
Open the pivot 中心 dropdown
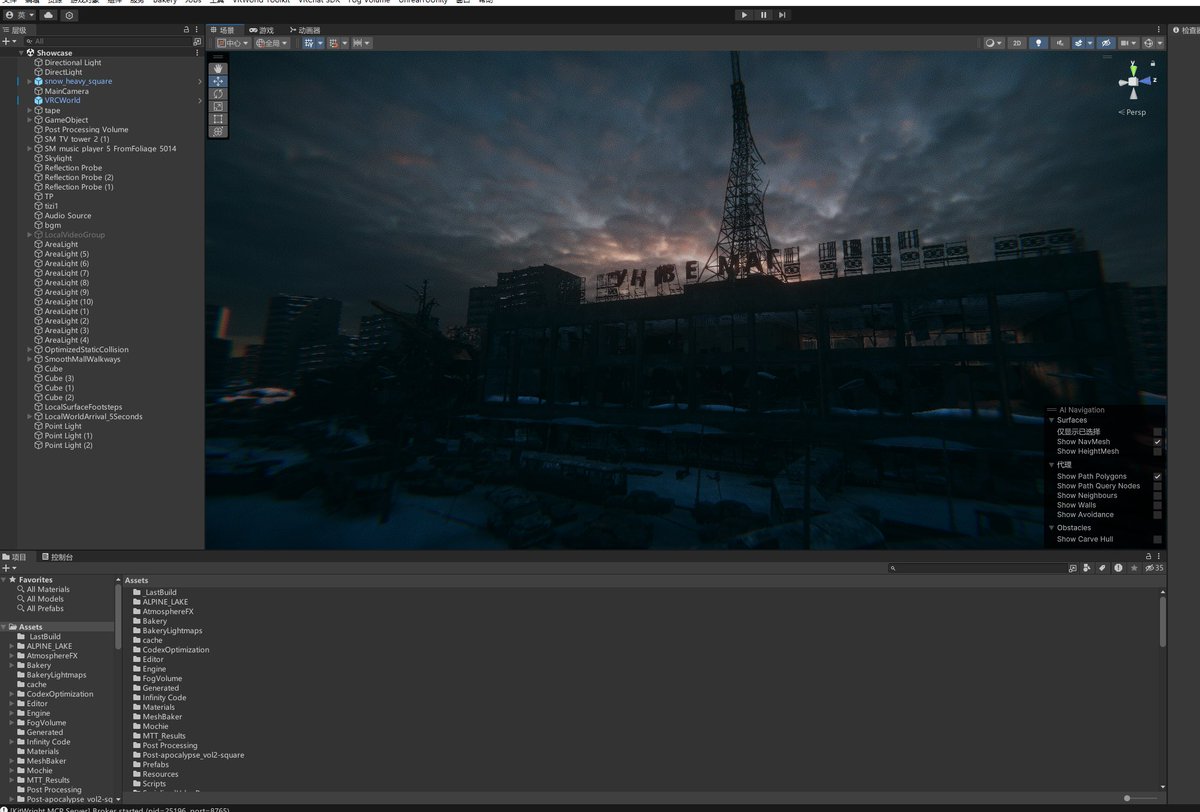232,43
